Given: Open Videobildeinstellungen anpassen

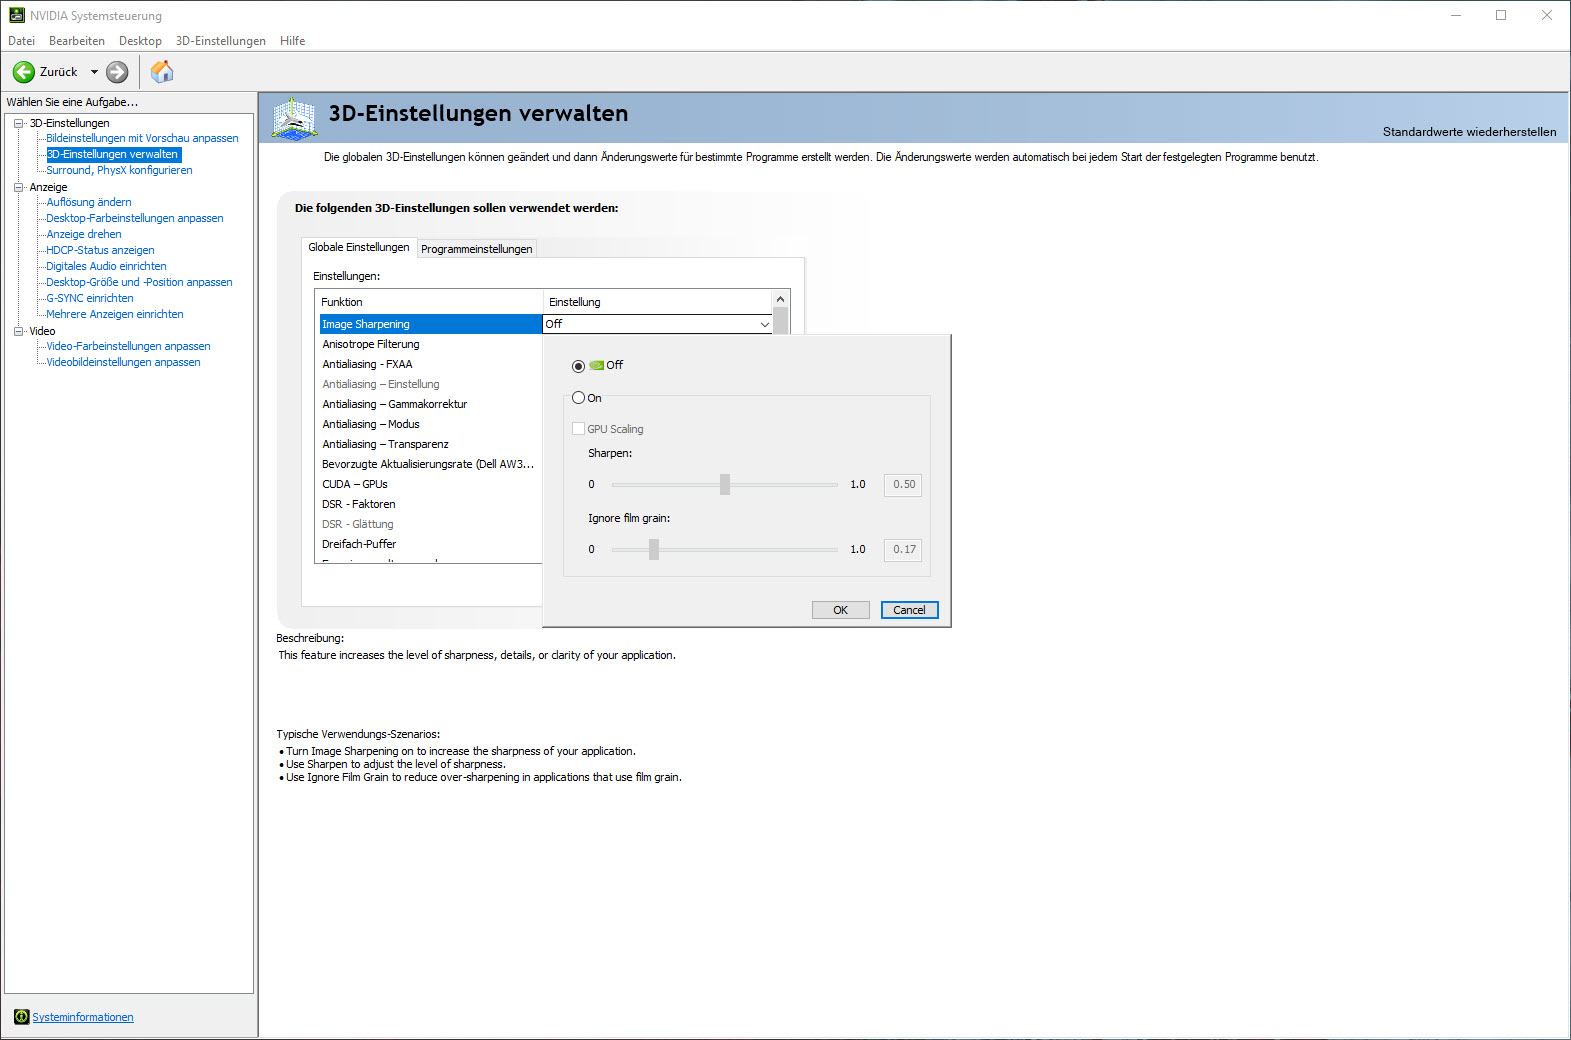Looking at the screenshot, I should [x=123, y=362].
